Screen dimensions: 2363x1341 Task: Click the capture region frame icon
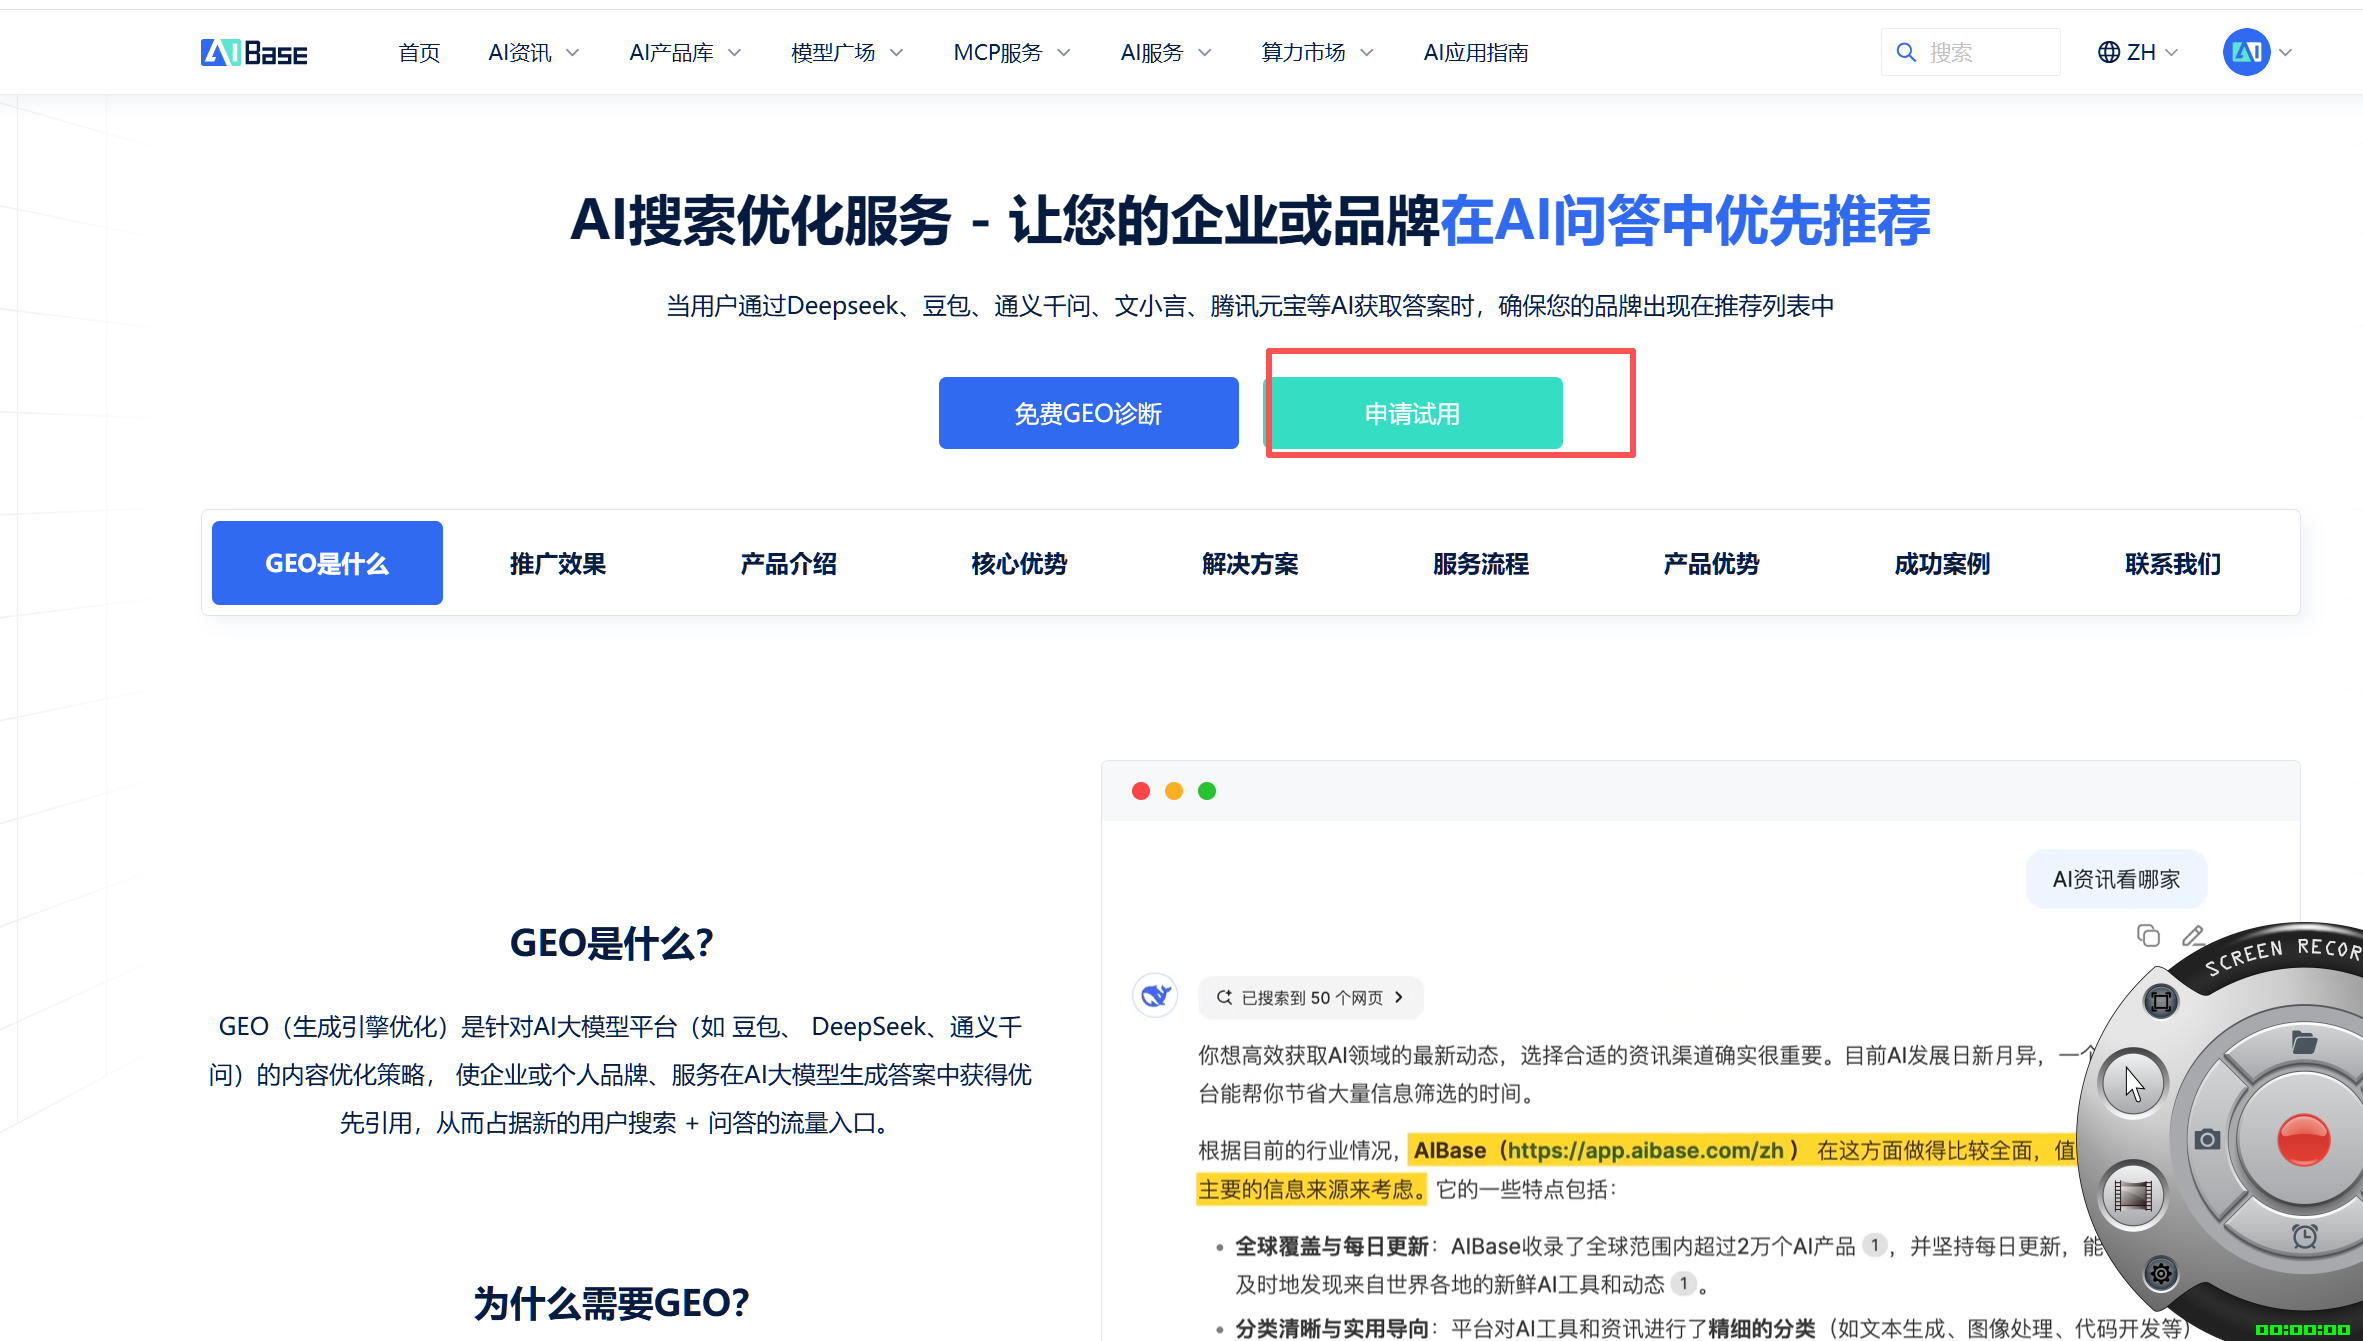click(x=2161, y=1001)
